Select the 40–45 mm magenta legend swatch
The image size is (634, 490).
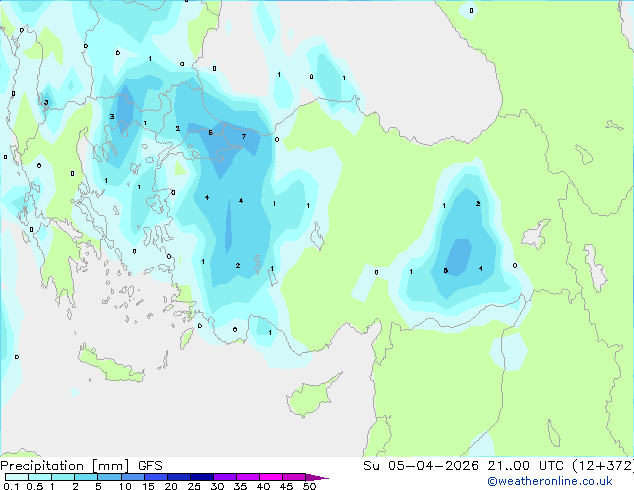click(271, 477)
